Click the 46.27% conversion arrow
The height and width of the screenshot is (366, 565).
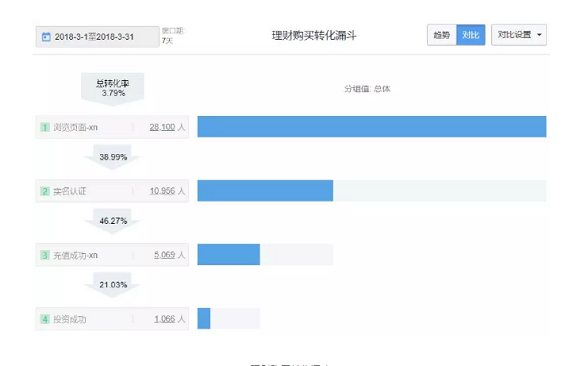pos(112,221)
